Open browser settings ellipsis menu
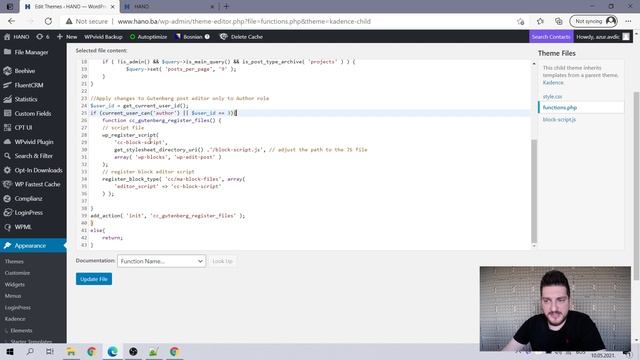 (x=628, y=21)
